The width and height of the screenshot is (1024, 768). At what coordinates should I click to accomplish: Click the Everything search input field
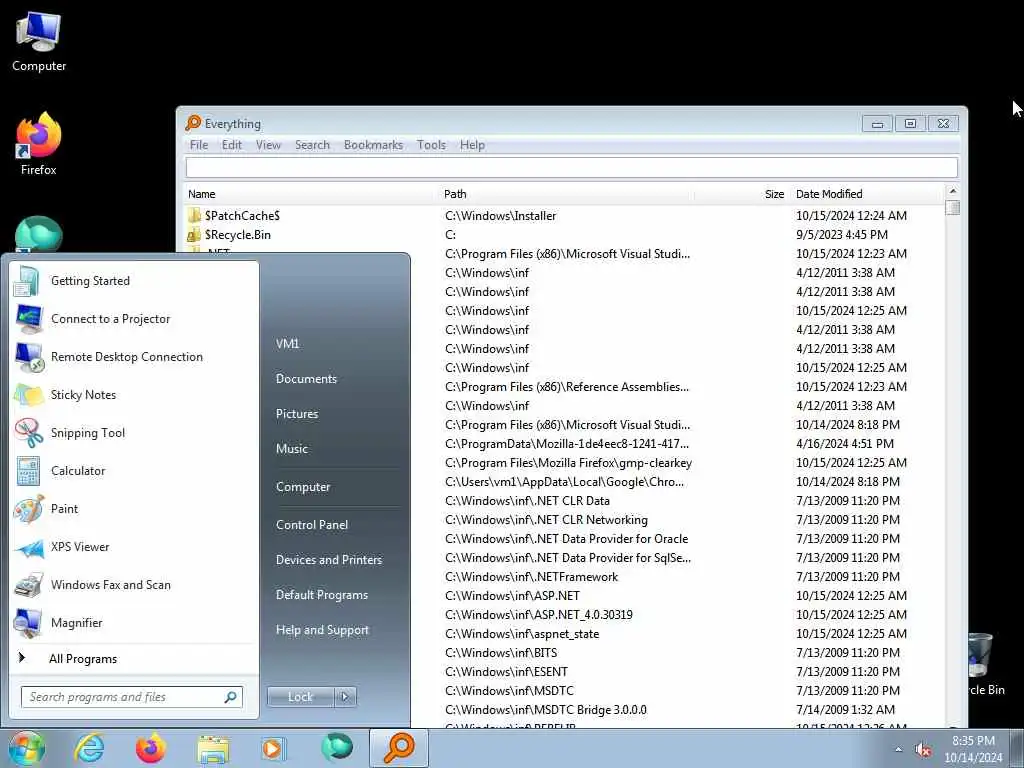point(571,167)
